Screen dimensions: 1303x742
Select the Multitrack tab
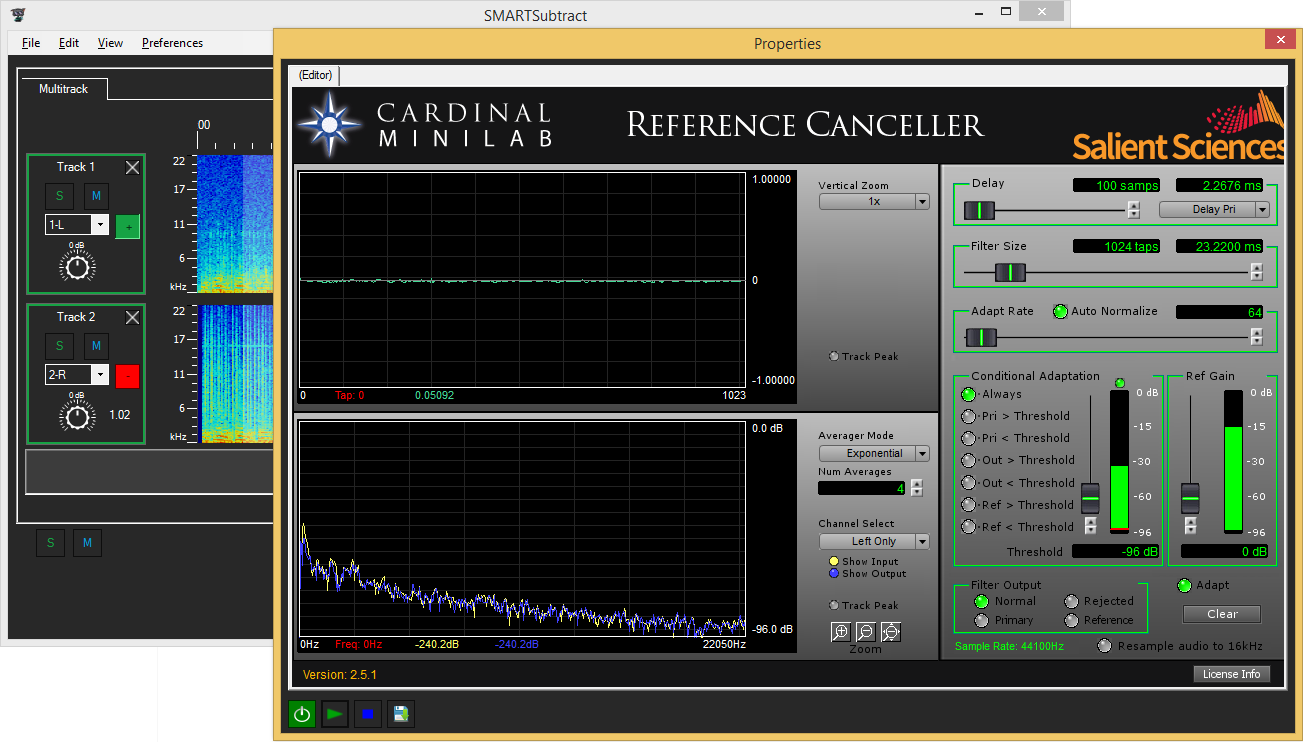click(x=63, y=89)
